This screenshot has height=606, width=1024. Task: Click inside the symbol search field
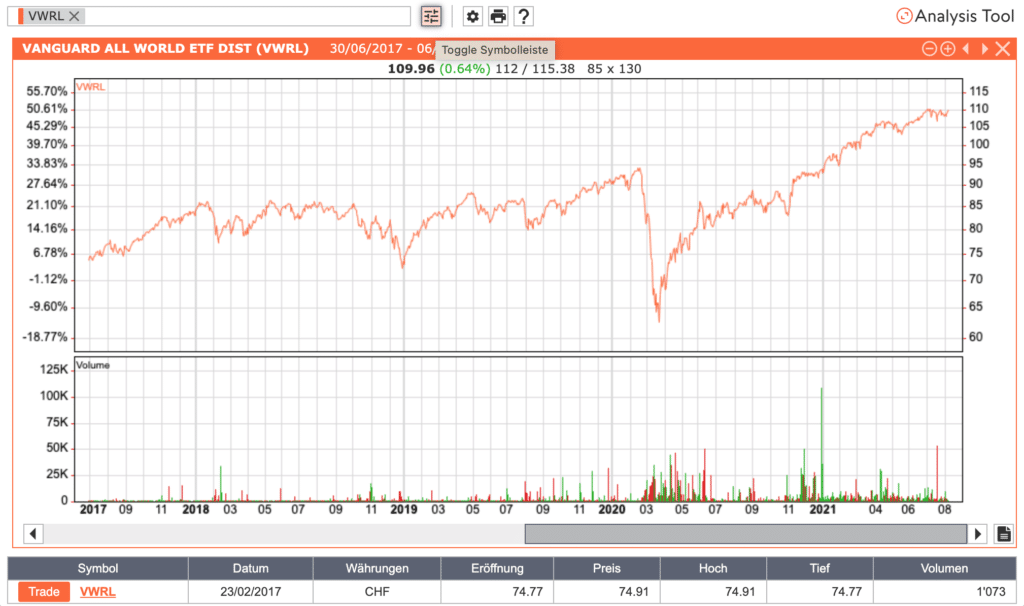[250, 16]
